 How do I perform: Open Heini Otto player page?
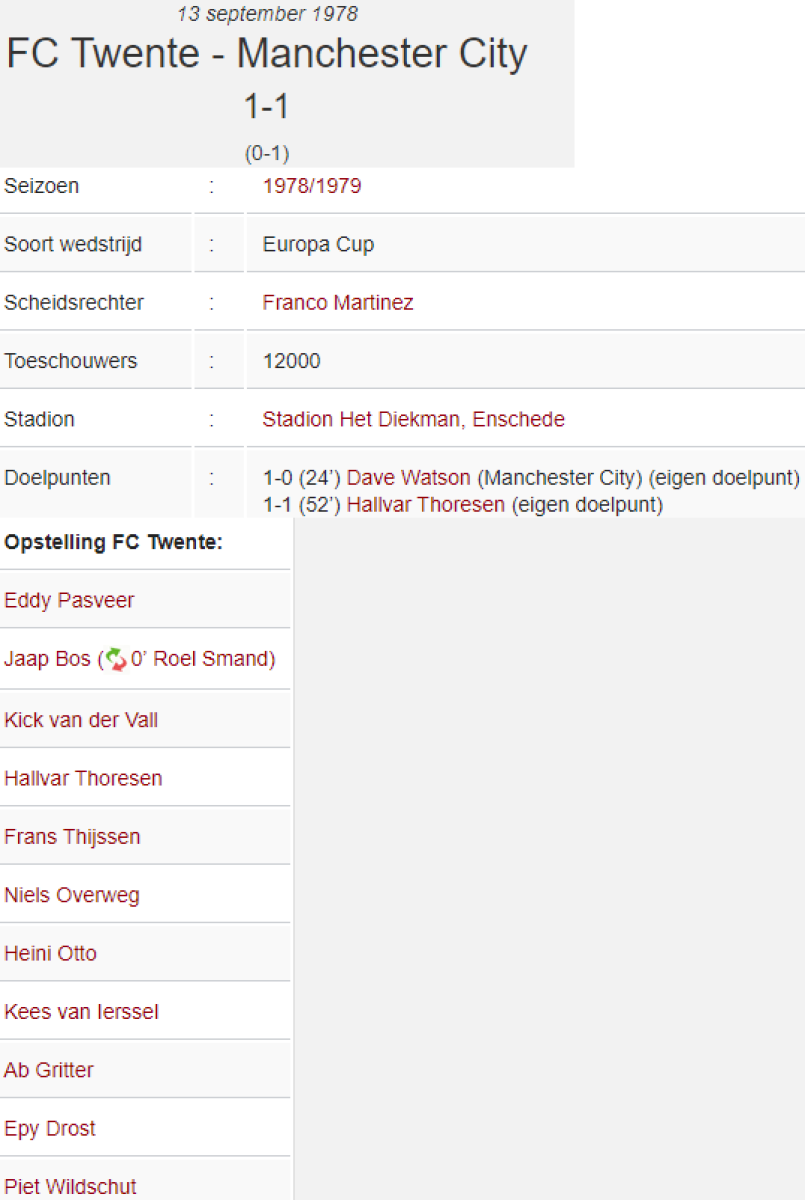click(x=51, y=953)
